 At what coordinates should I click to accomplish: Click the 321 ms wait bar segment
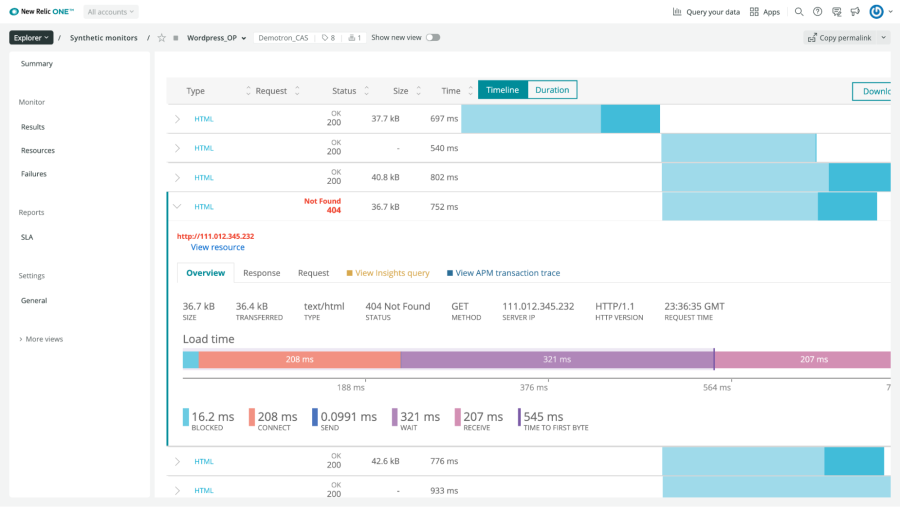click(x=557, y=359)
